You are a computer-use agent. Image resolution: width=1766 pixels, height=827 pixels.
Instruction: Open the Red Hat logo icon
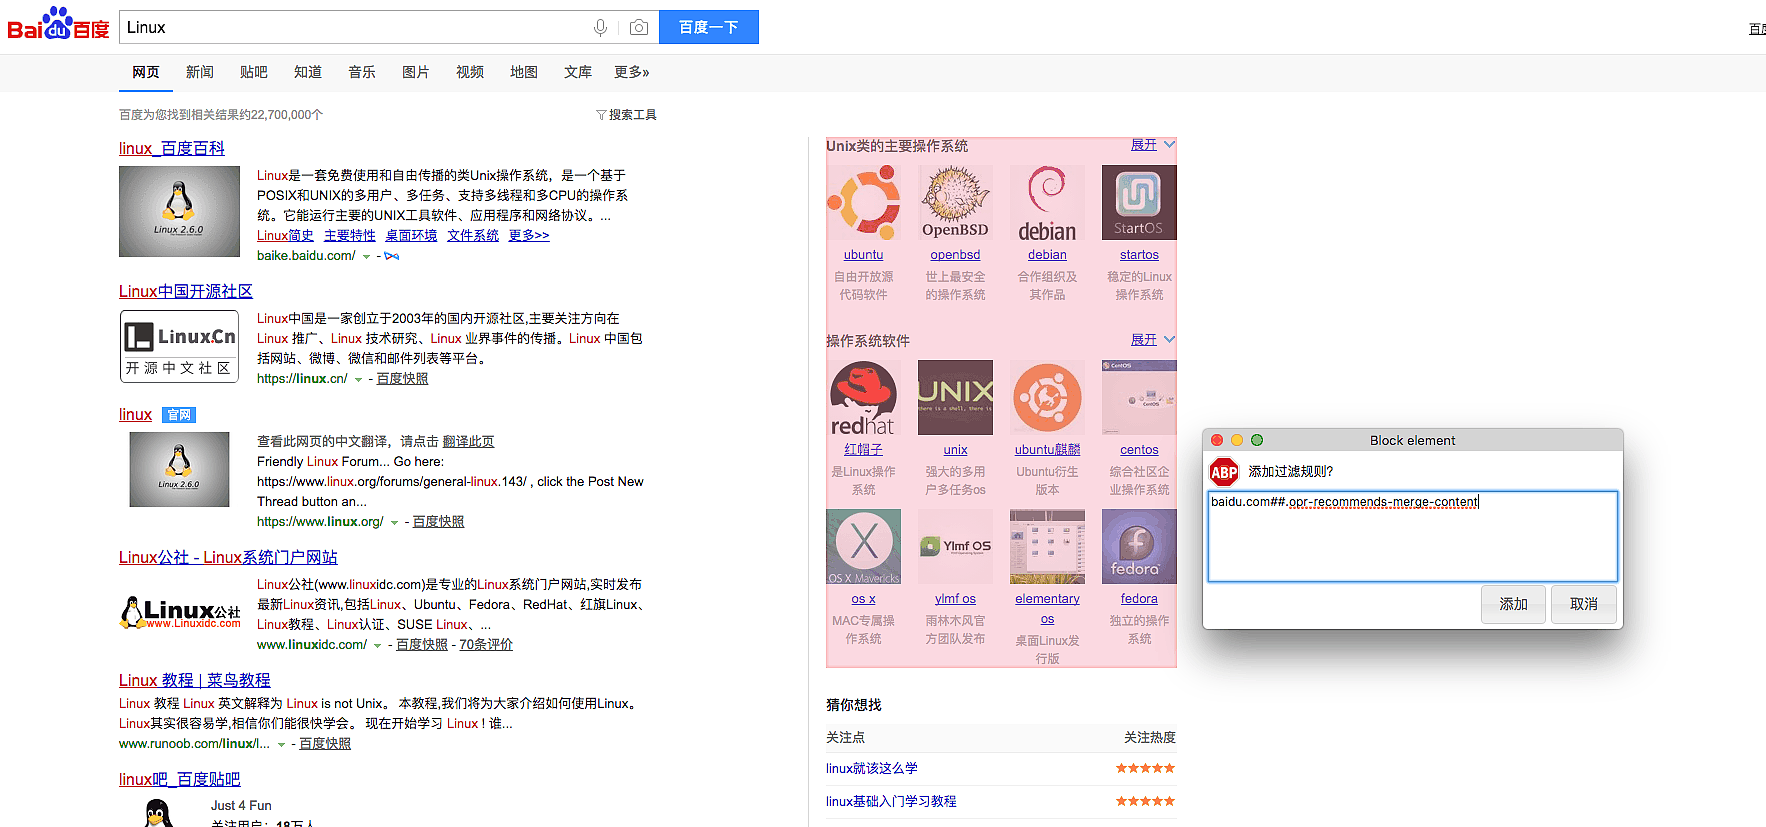tap(863, 397)
